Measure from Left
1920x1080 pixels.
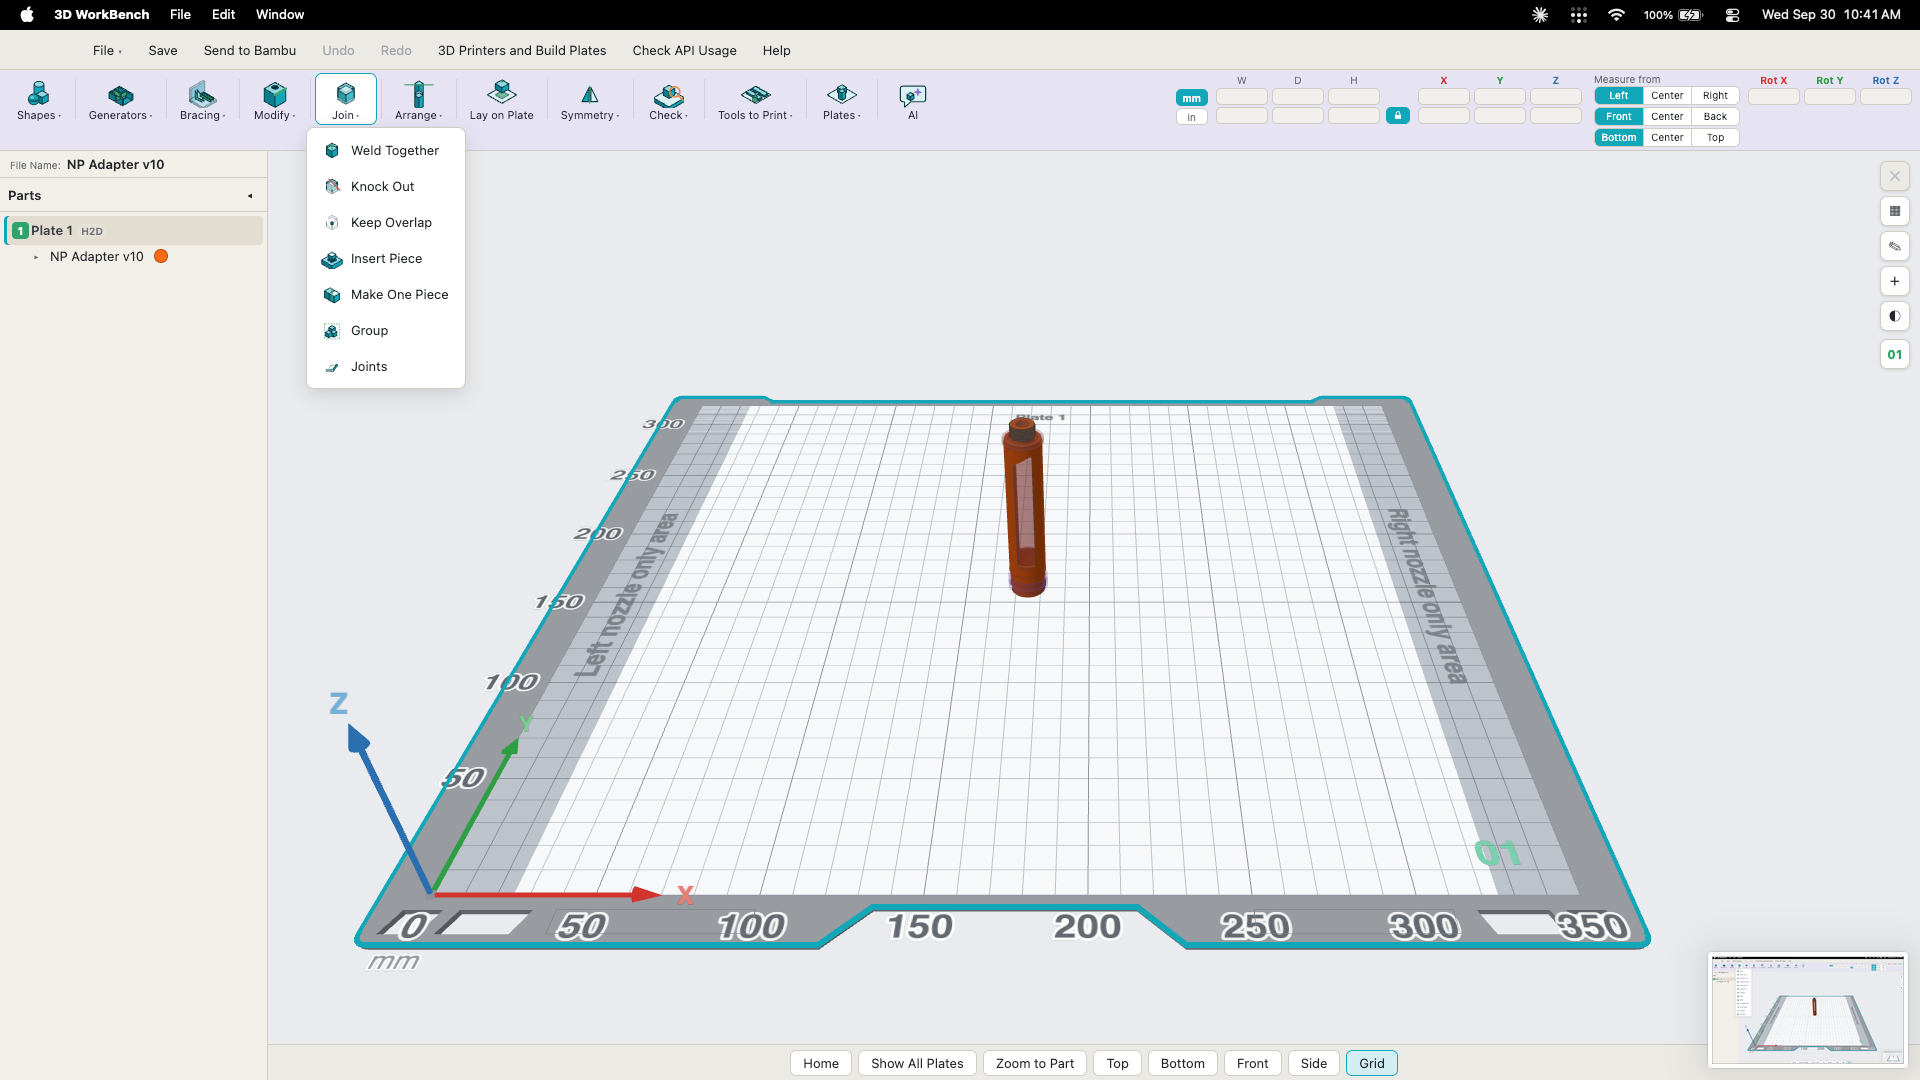coord(1618,96)
